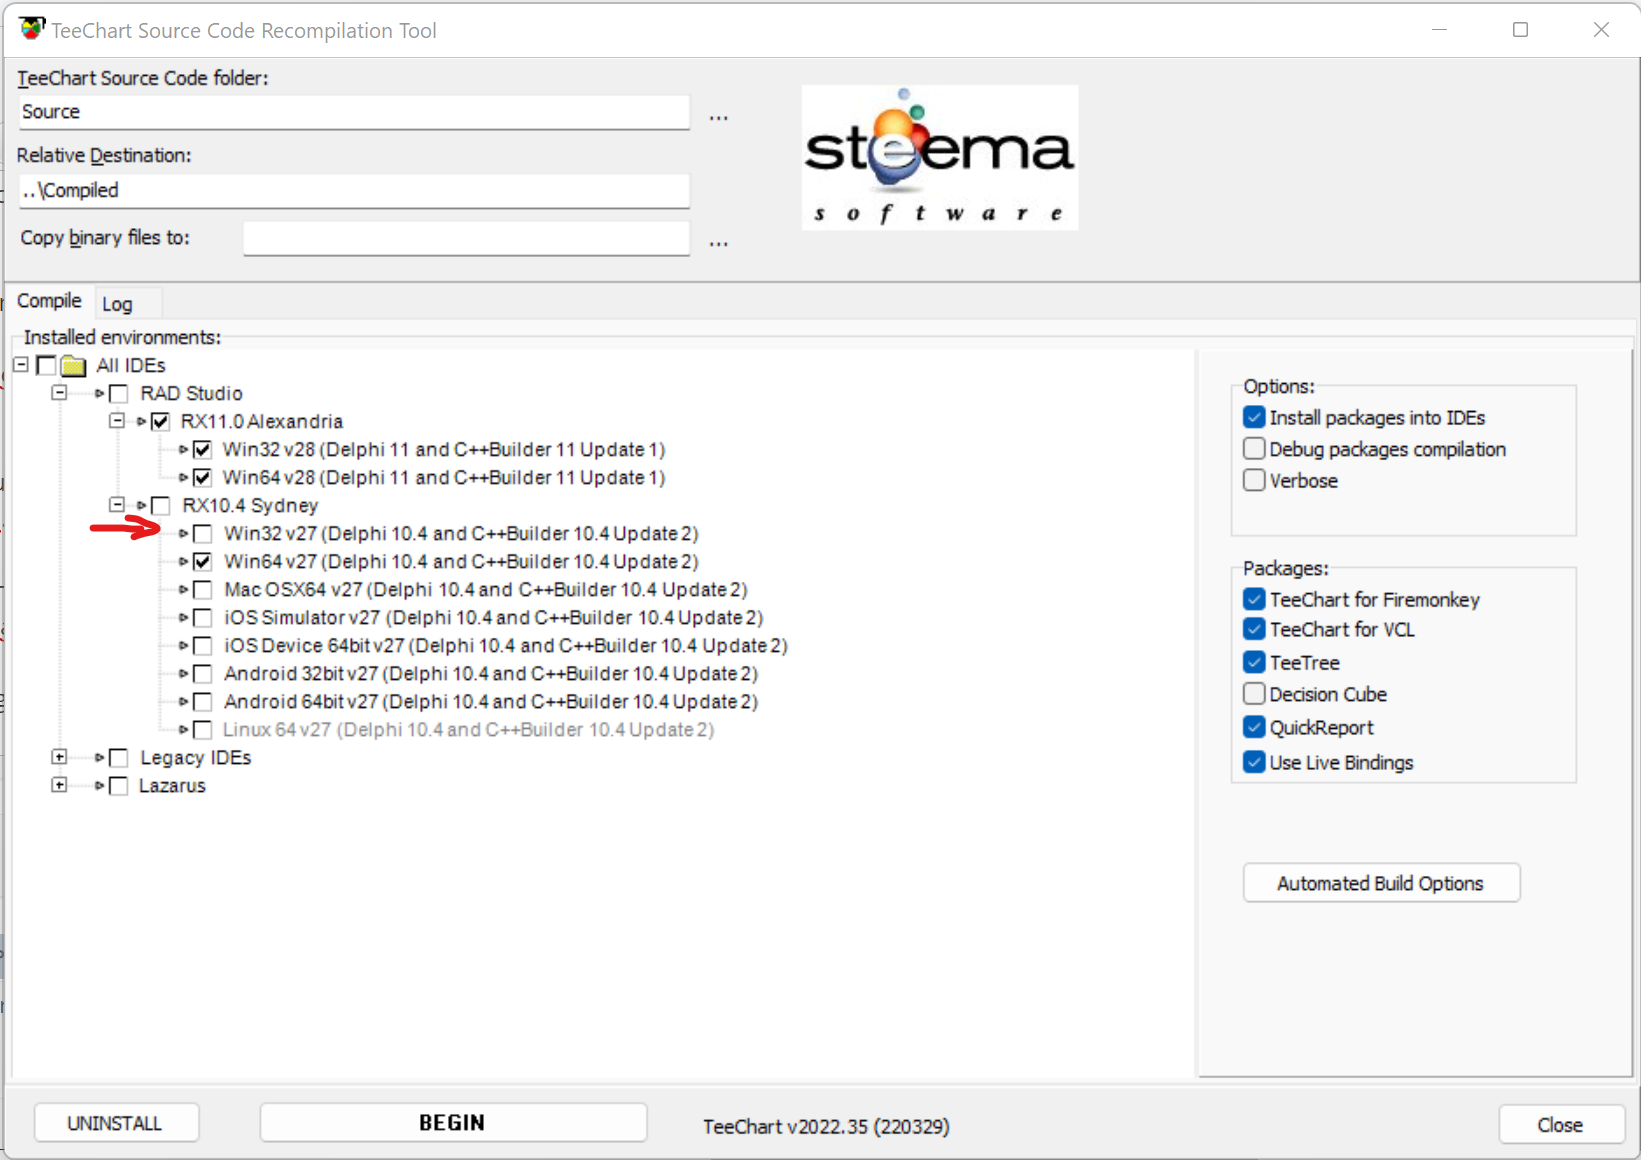Select Linux 64 v27 tree label

468,730
